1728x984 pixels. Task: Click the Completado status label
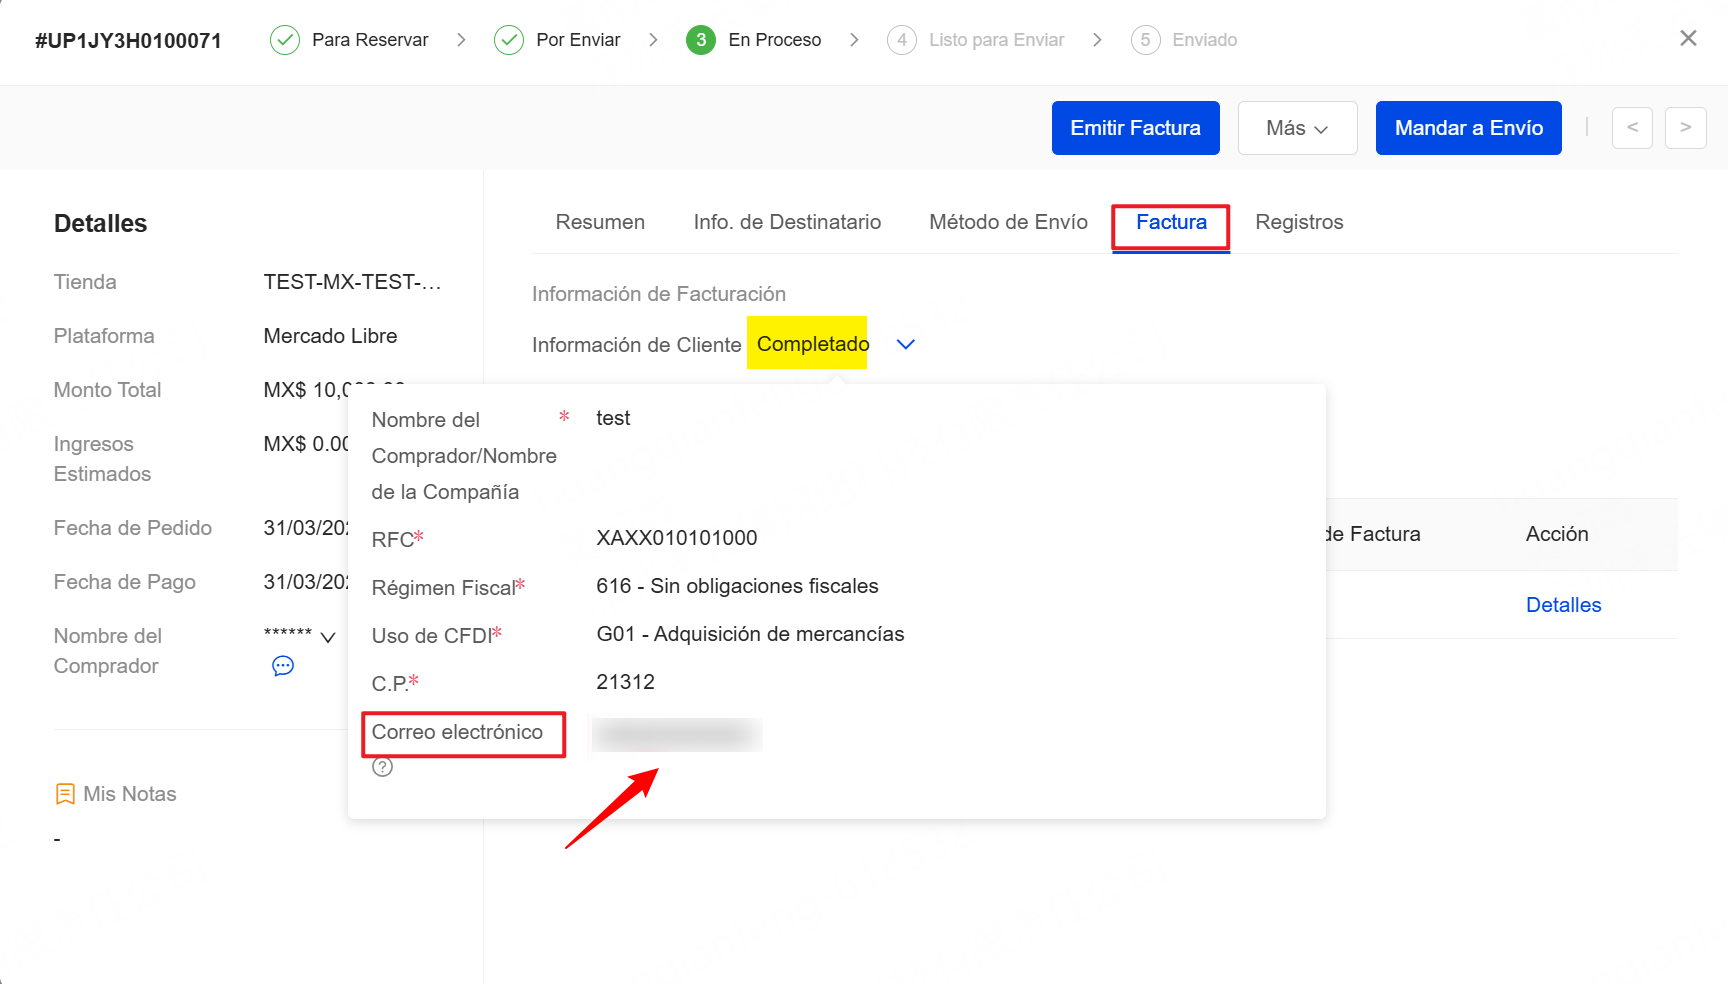[x=813, y=344]
